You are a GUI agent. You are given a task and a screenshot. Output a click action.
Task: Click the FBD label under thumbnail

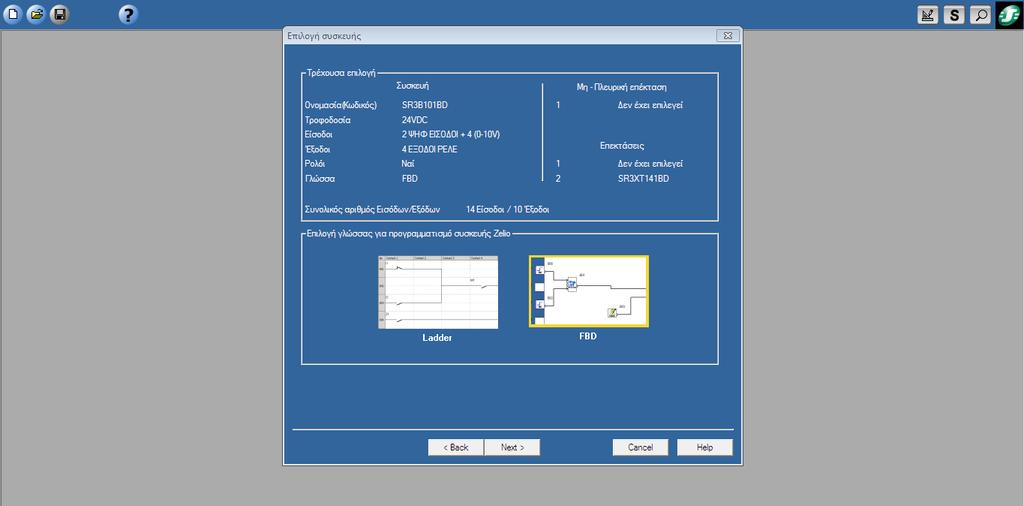pyautogui.click(x=588, y=337)
